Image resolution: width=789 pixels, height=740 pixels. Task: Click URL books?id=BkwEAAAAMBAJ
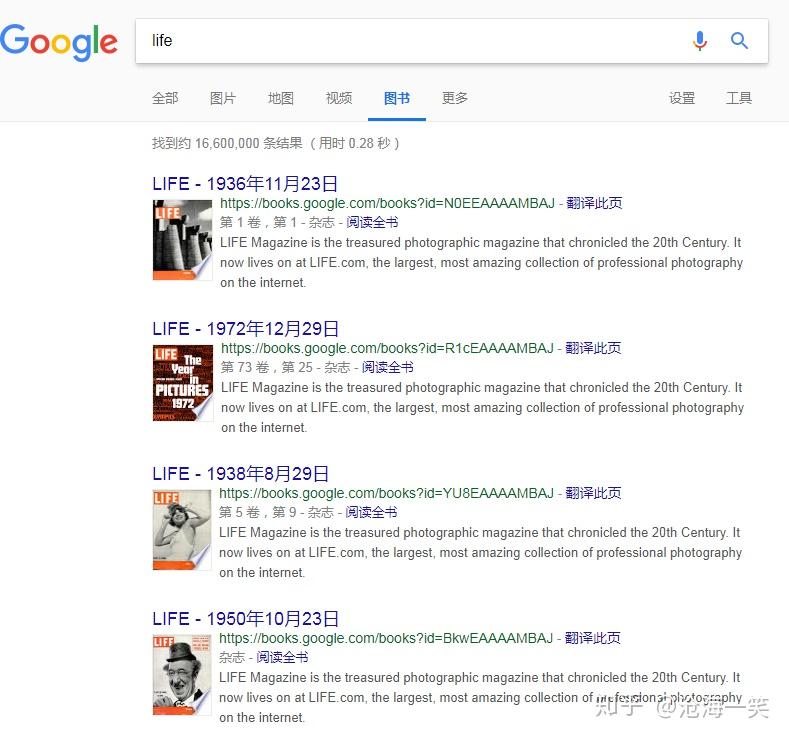[x=386, y=638]
